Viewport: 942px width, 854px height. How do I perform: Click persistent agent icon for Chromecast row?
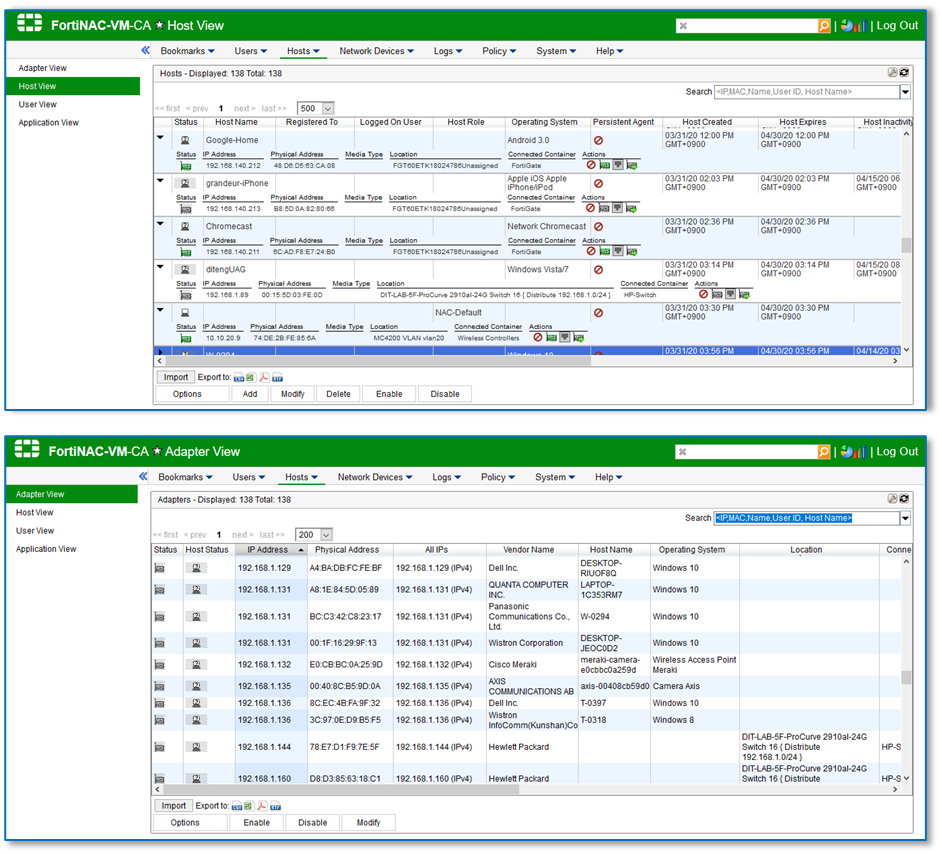[x=598, y=227]
